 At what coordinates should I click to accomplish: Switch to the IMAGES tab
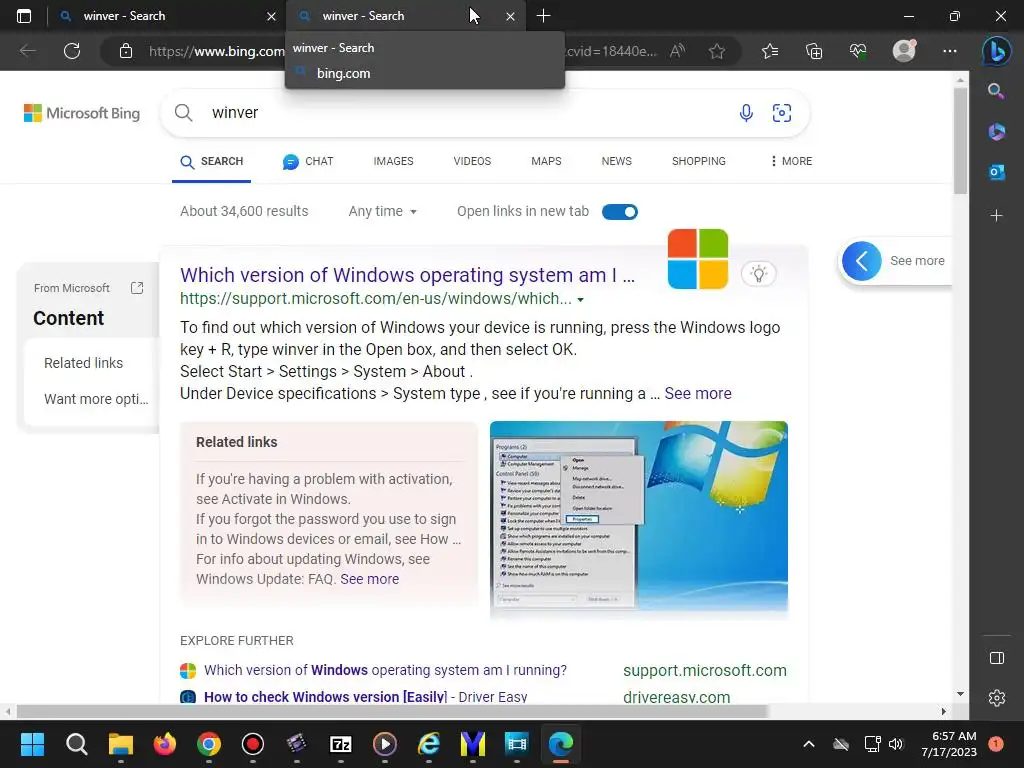pos(393,161)
